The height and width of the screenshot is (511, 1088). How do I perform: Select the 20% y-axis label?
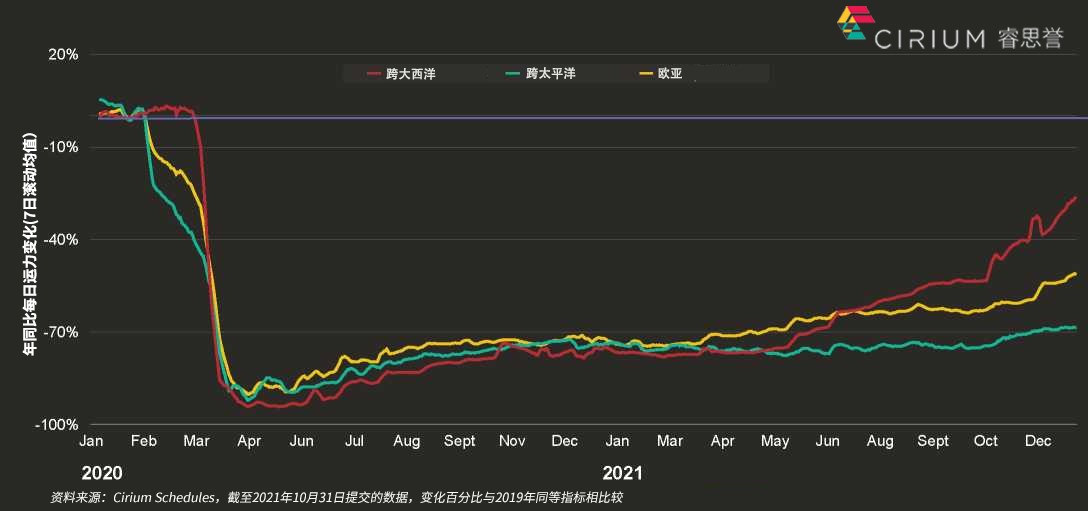(x=64, y=55)
